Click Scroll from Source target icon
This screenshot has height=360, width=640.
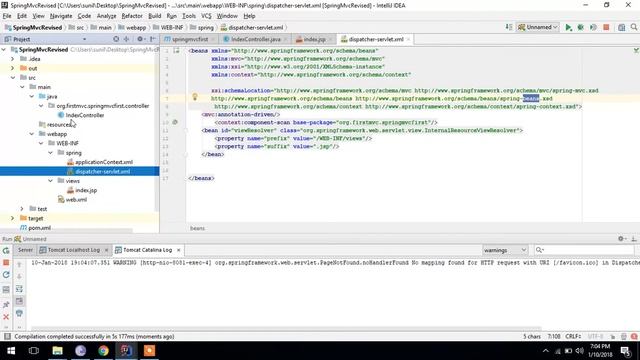point(116,39)
